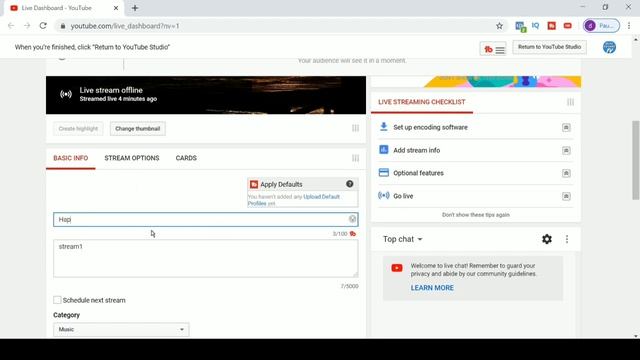This screenshot has width=640, height=360.
Task: Click the Live stream offline preview banner
Action: (206, 95)
